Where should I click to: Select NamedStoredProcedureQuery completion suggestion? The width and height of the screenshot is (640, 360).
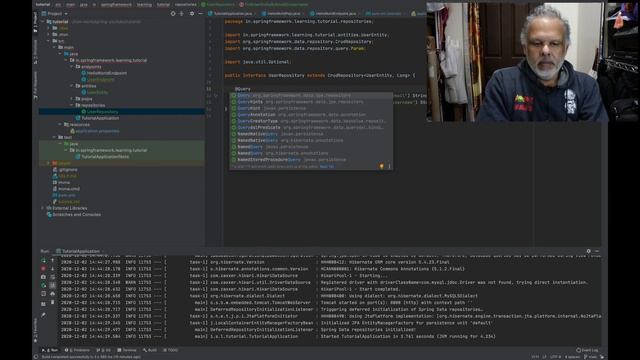pyautogui.click(x=311, y=160)
